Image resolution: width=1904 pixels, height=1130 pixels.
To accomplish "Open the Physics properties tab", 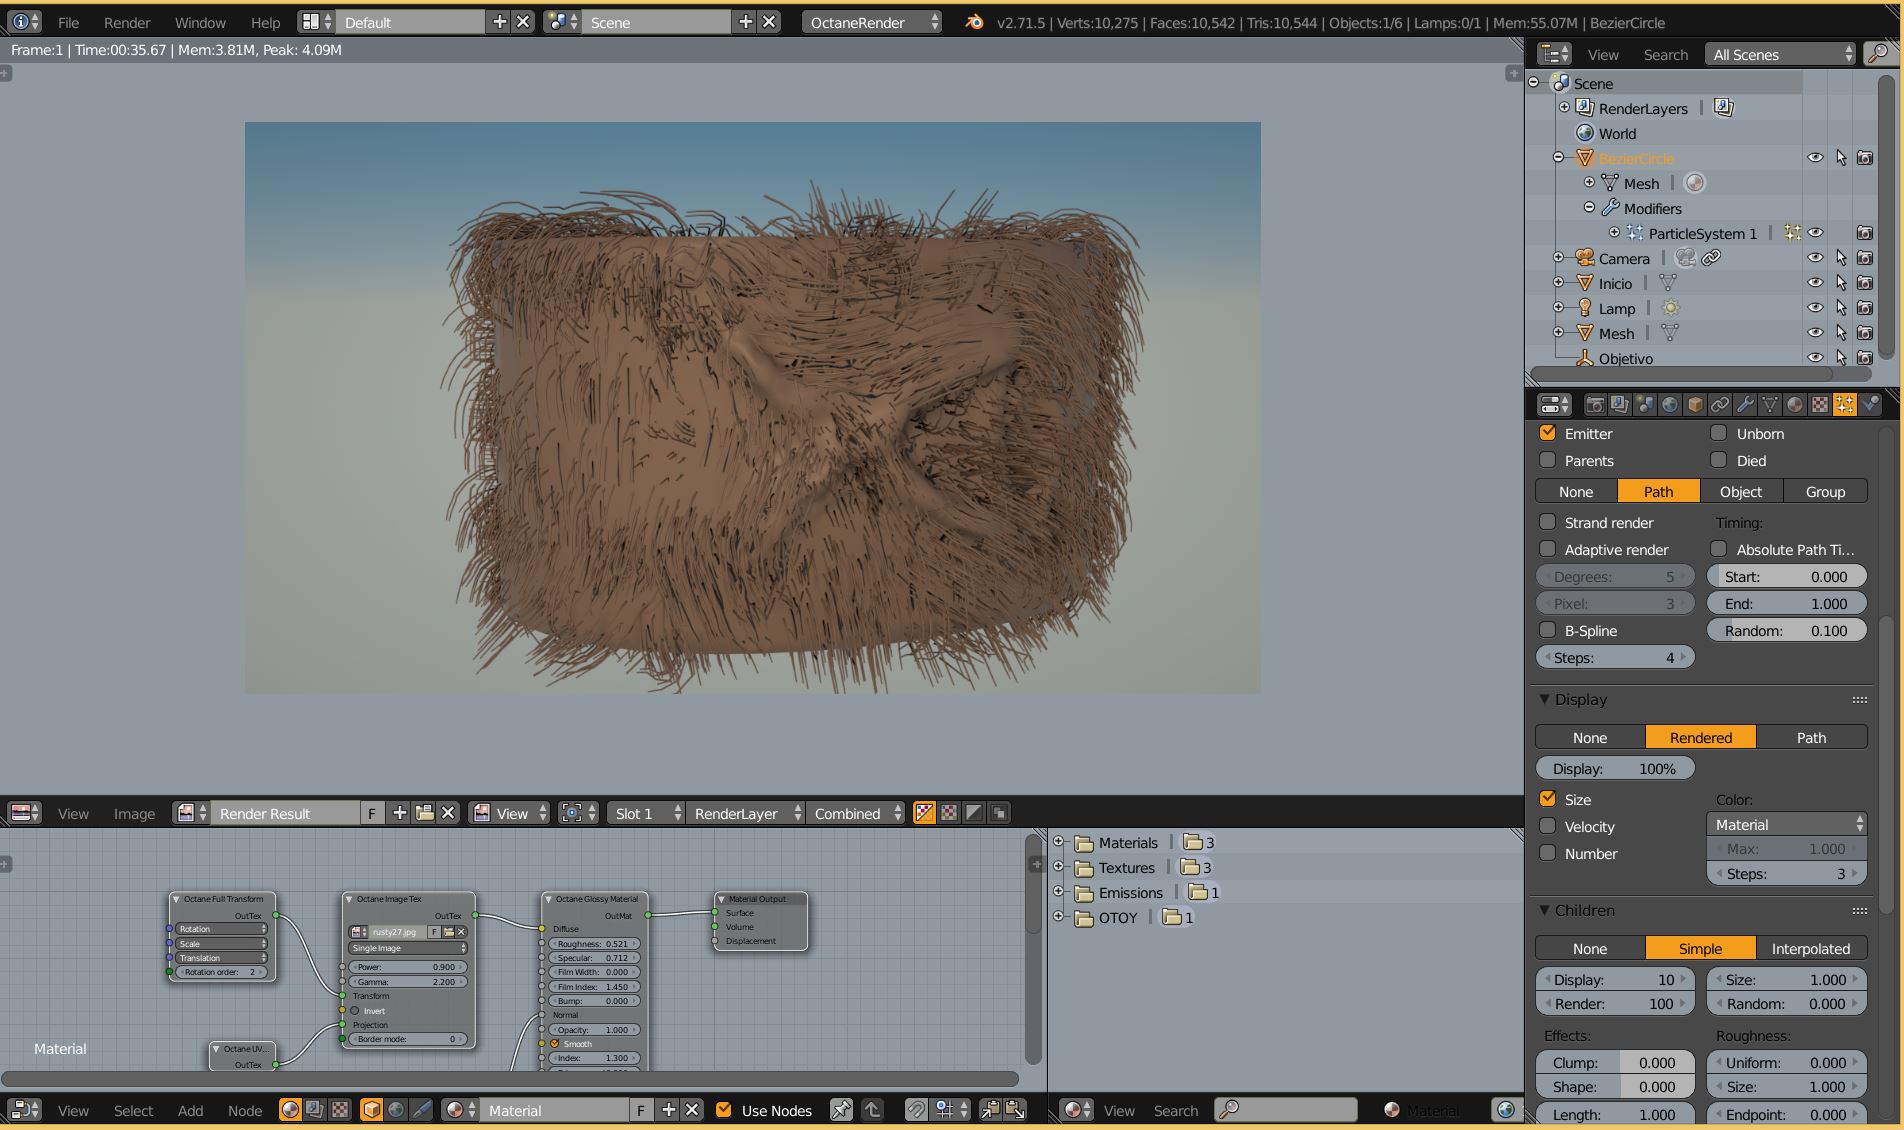I will click(x=1870, y=405).
